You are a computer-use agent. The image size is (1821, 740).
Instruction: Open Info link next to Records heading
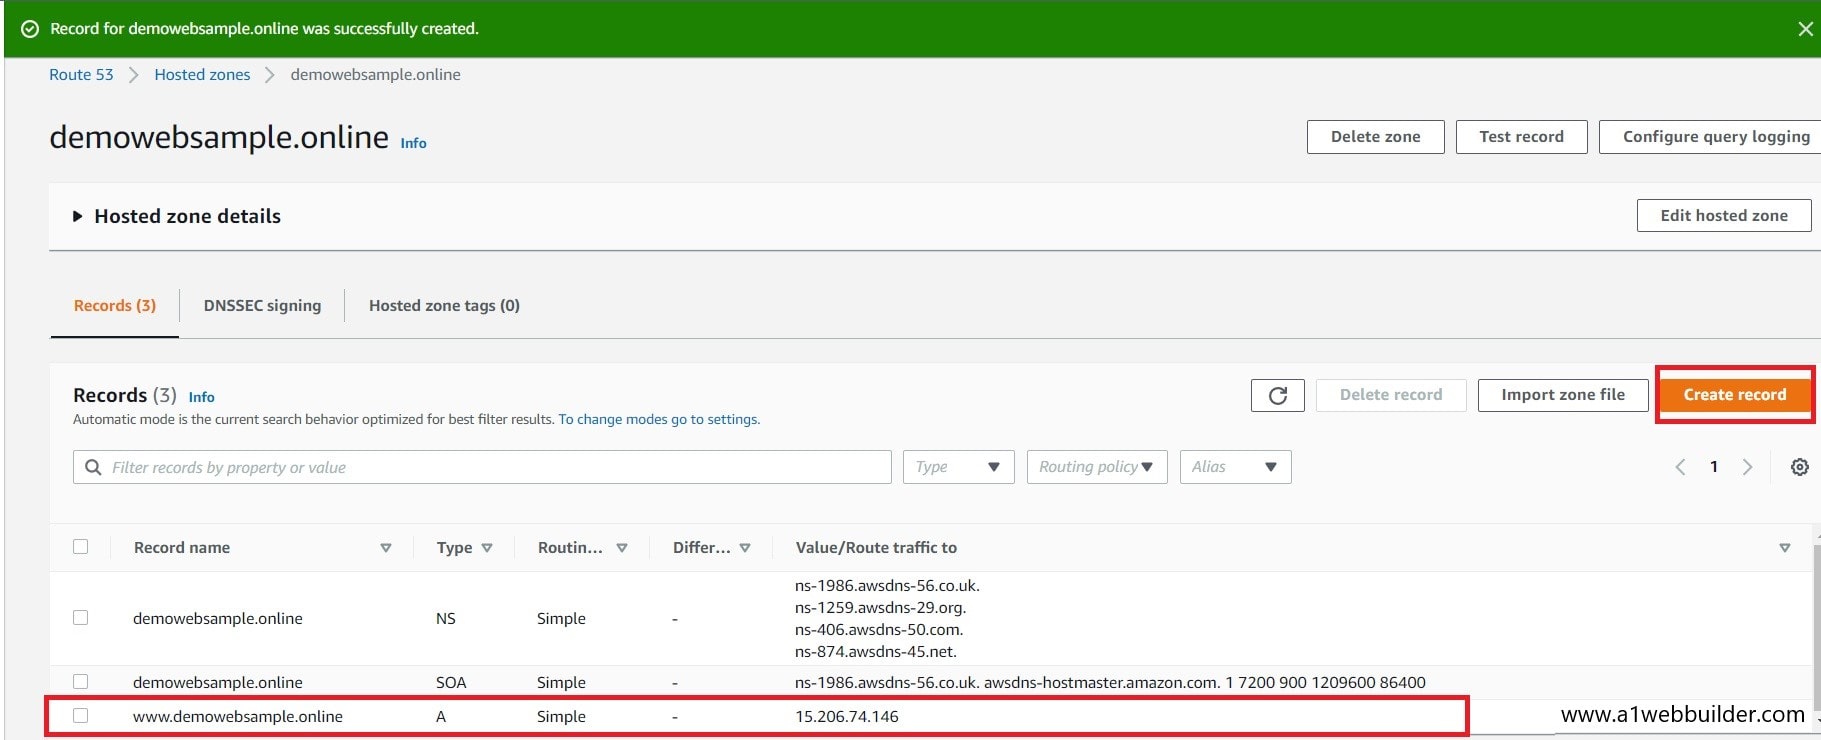[x=201, y=397]
